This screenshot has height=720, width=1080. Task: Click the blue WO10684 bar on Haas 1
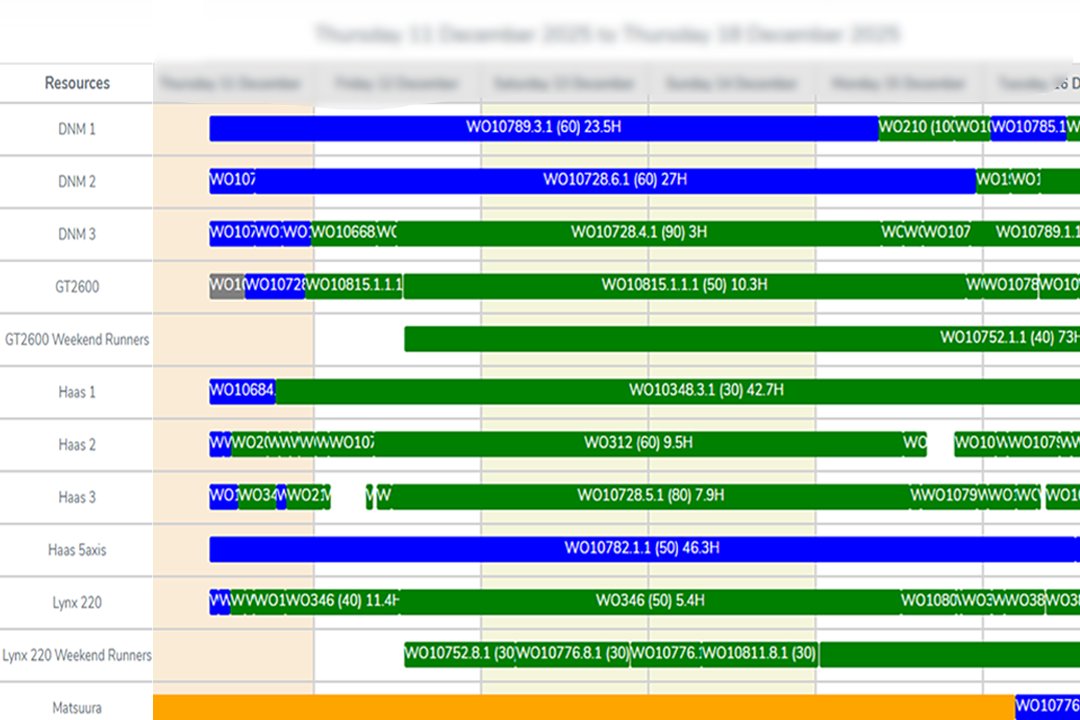242,391
